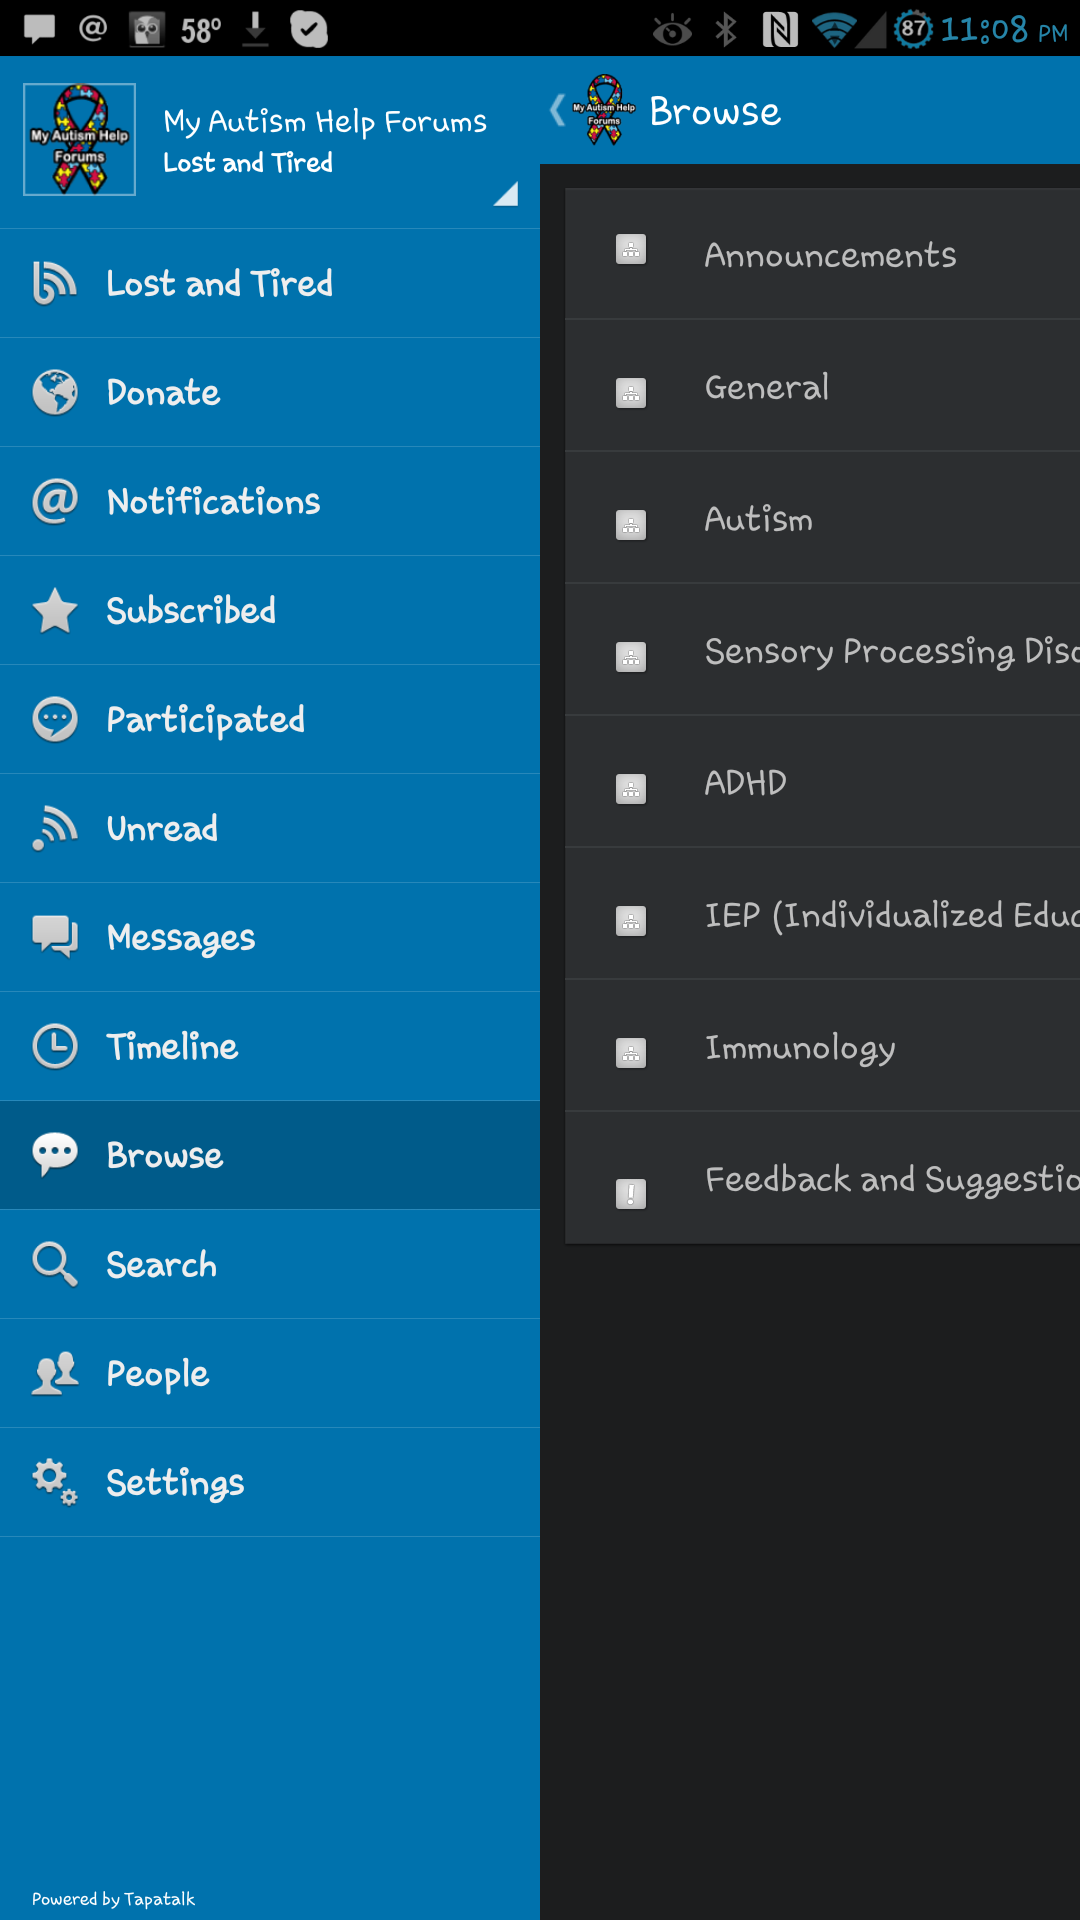Open the Announcements forum

coord(830,255)
